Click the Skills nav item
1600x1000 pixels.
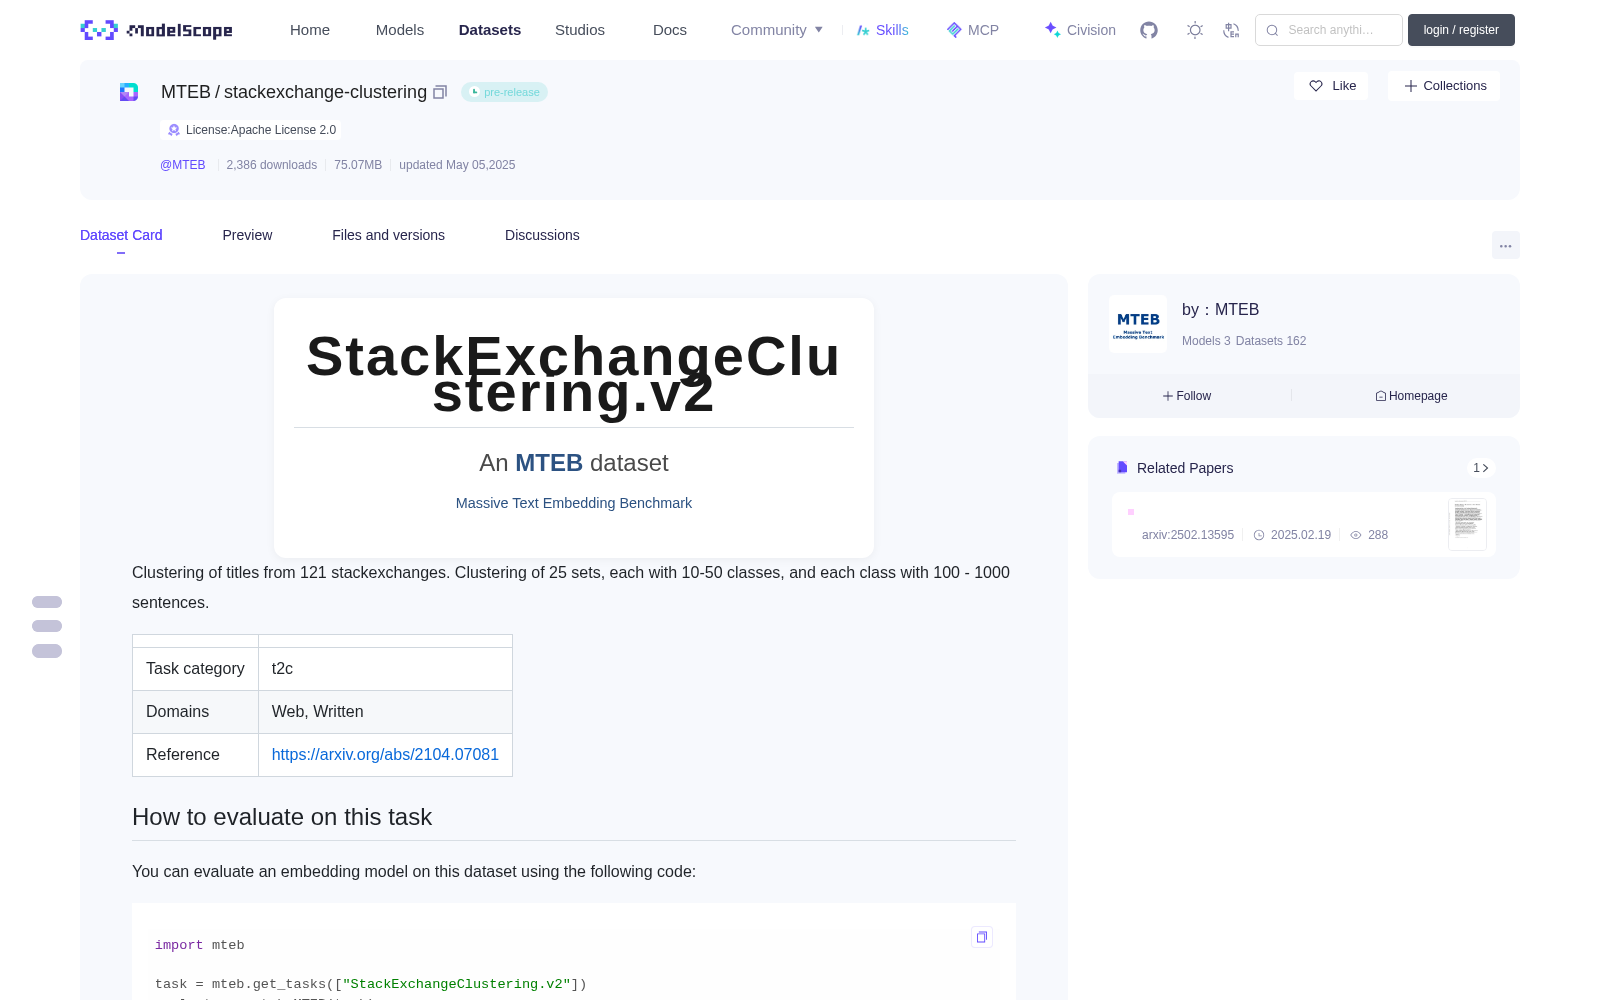click(883, 30)
